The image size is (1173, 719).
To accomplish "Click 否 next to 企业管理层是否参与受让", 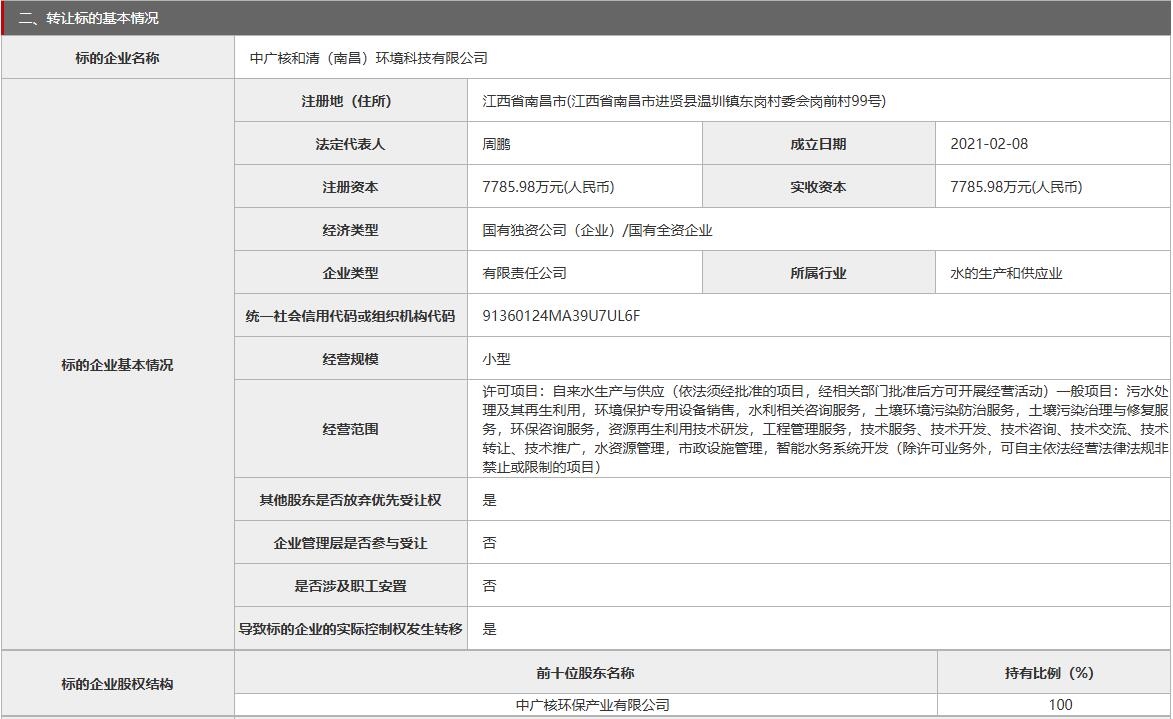I will pos(484,542).
